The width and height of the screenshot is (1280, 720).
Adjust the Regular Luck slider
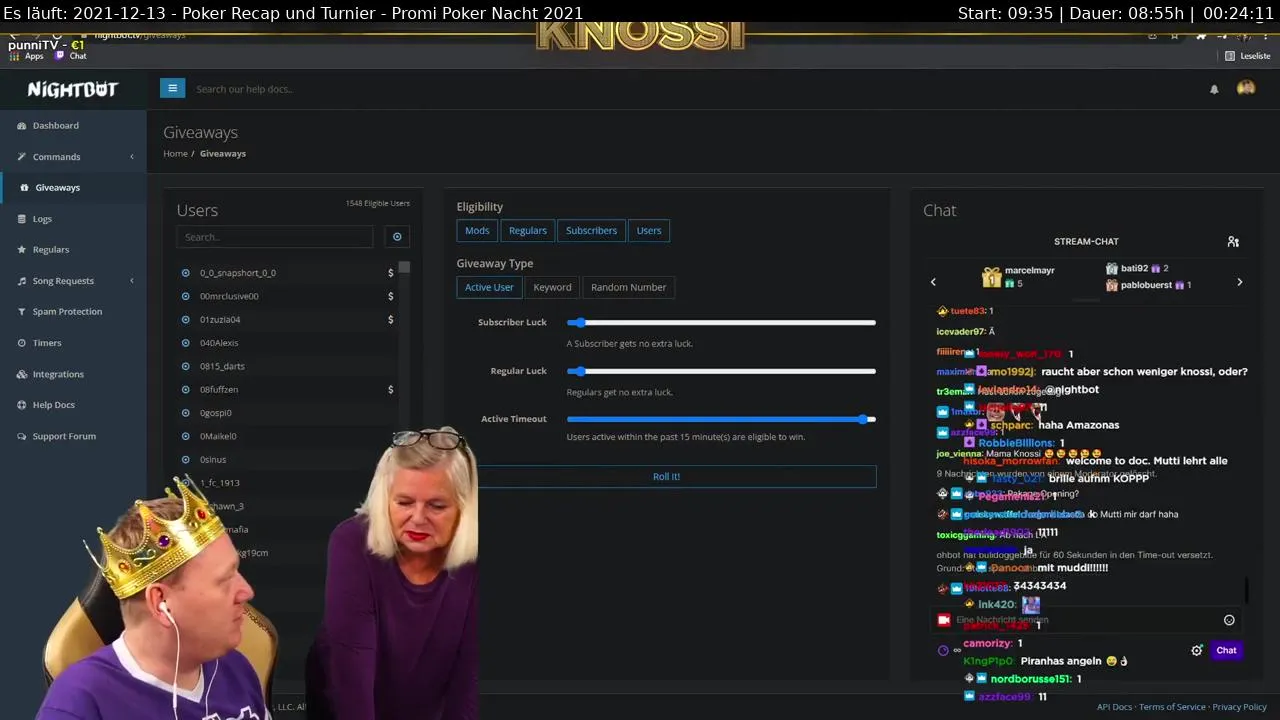click(721, 371)
